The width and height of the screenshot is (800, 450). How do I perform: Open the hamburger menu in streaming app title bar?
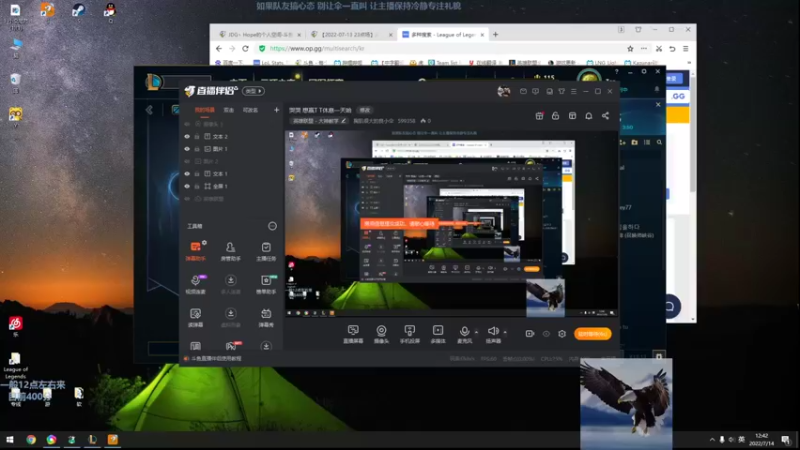pos(573,91)
